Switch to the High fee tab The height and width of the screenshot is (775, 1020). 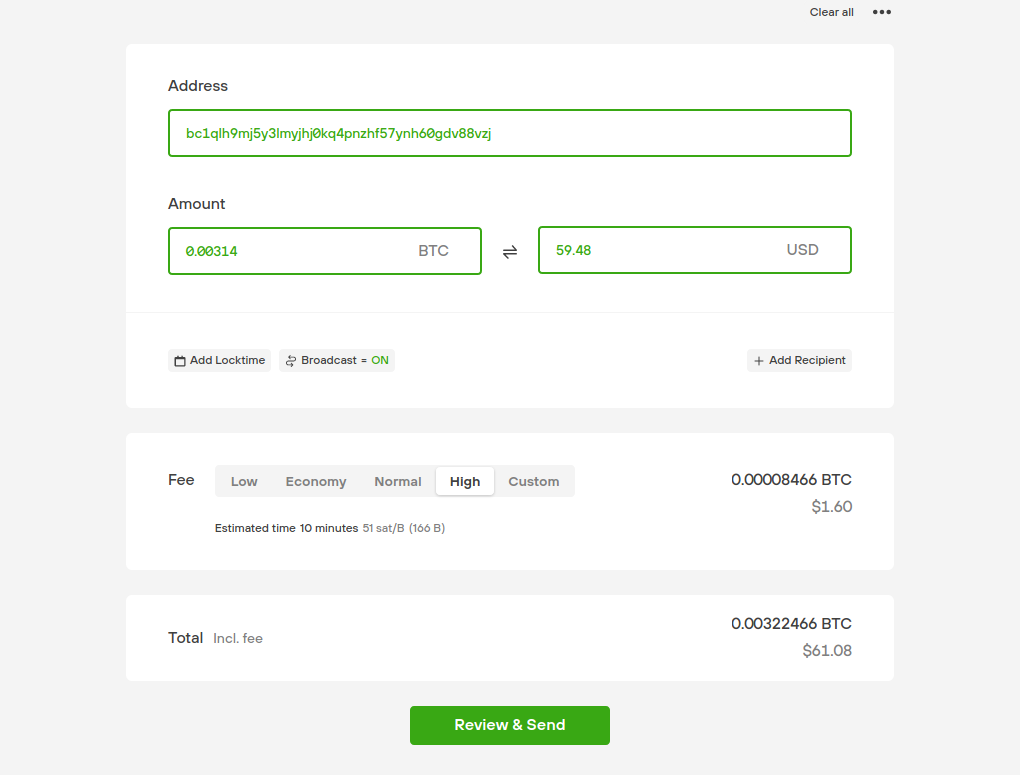(x=464, y=481)
